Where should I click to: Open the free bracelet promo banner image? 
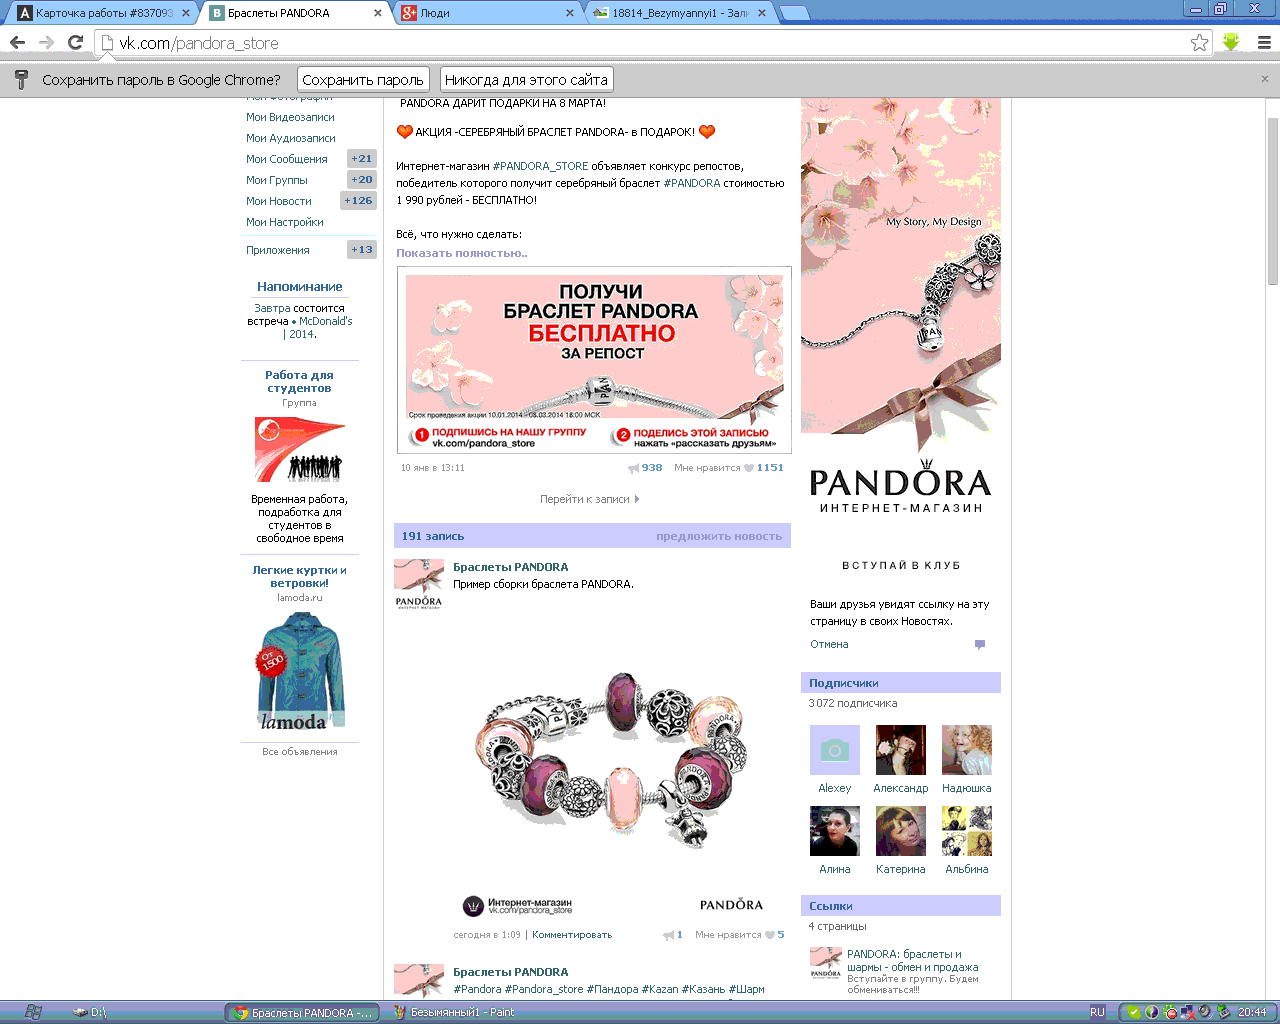click(594, 360)
